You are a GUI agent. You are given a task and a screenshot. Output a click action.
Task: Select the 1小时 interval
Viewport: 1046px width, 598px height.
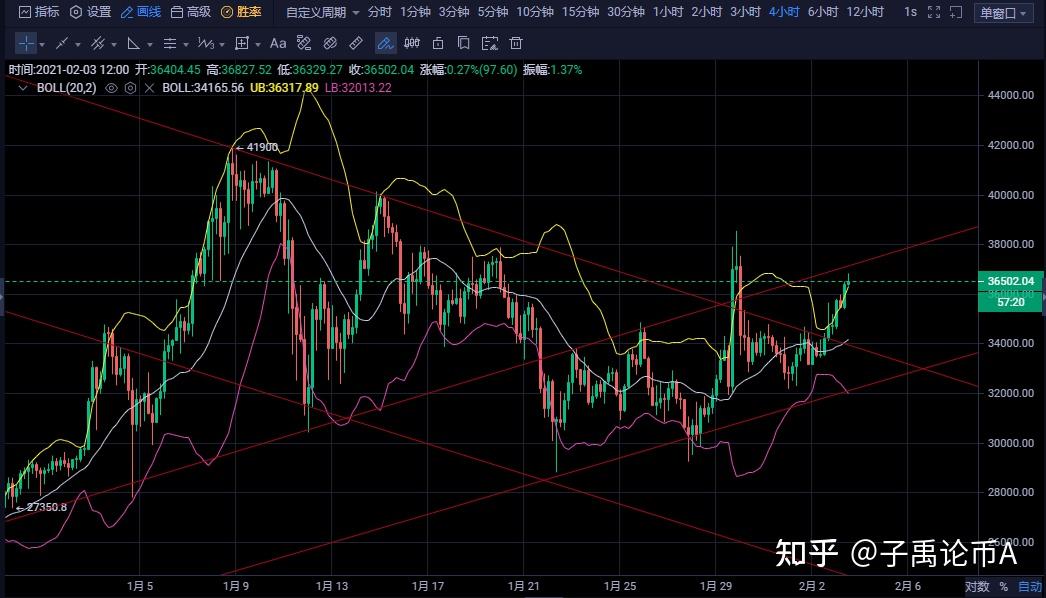click(x=668, y=12)
